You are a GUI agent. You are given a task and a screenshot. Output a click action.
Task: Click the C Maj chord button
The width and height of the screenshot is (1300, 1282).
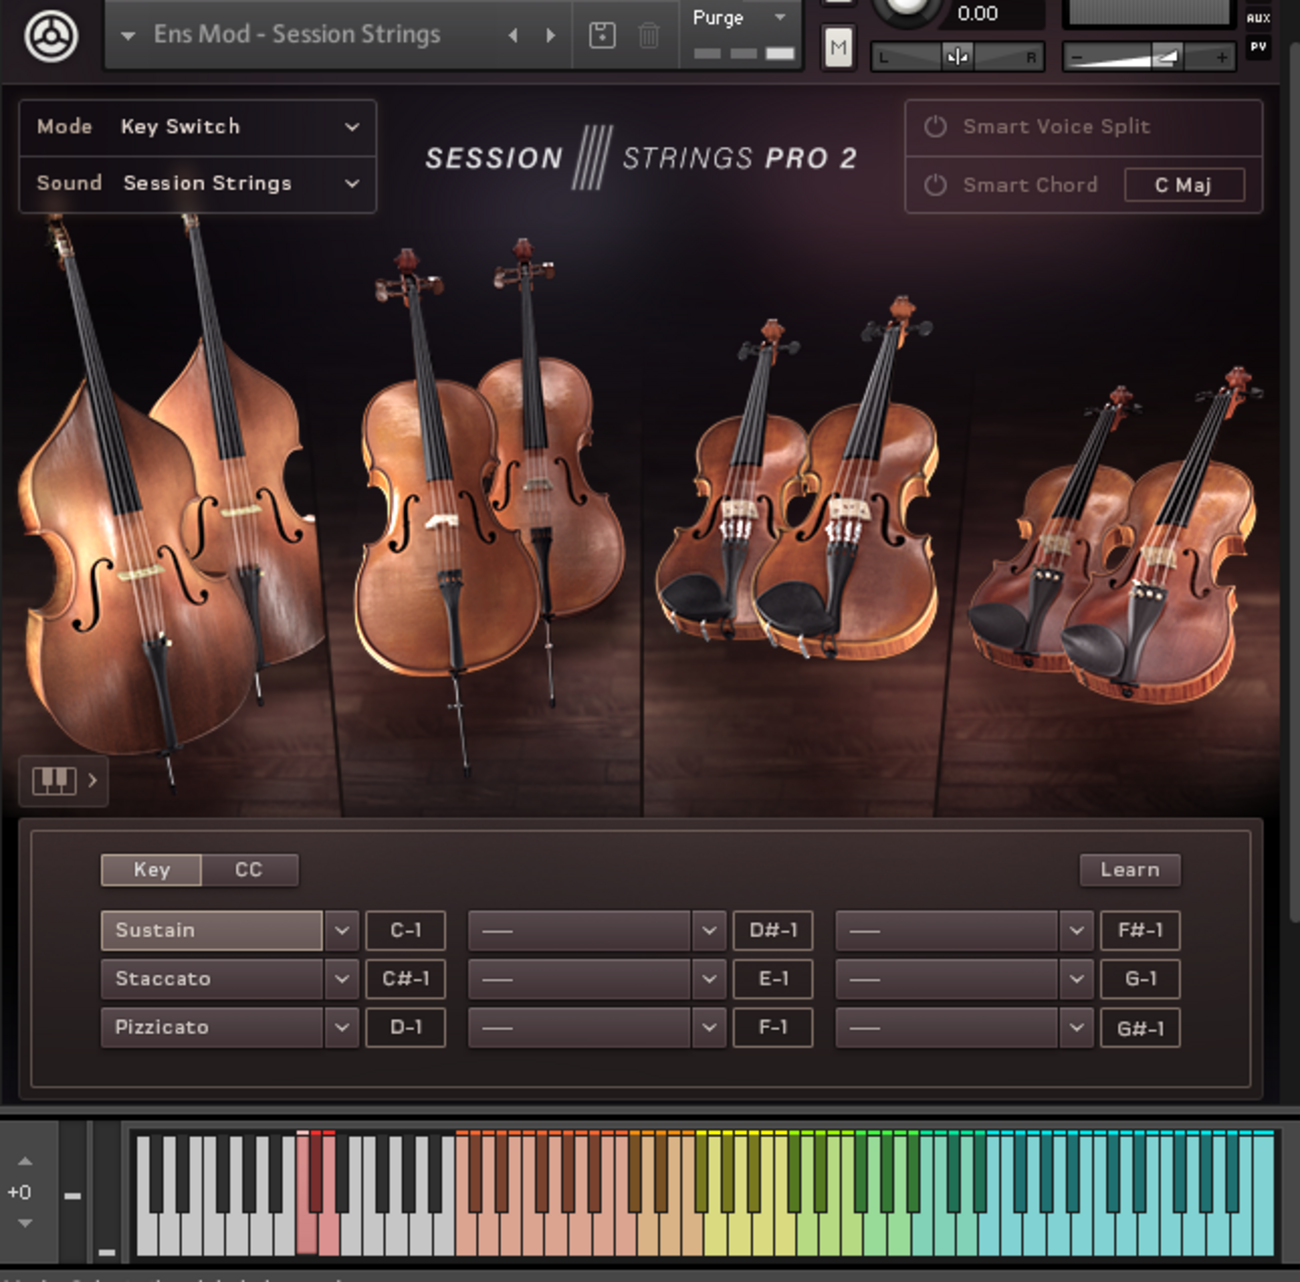[1185, 185]
